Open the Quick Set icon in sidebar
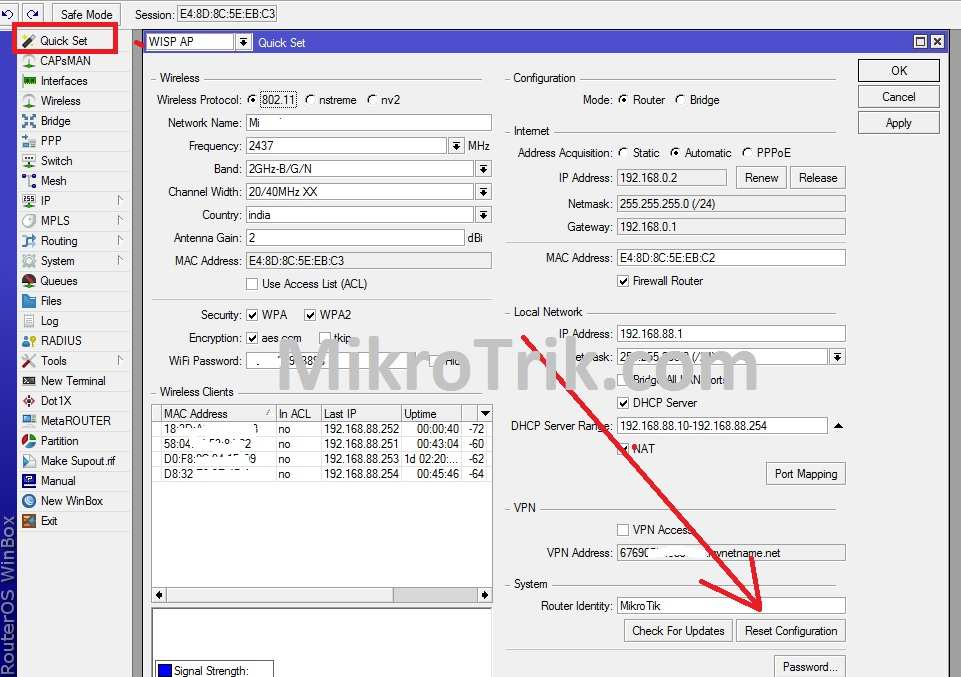961x677 pixels. pos(29,41)
